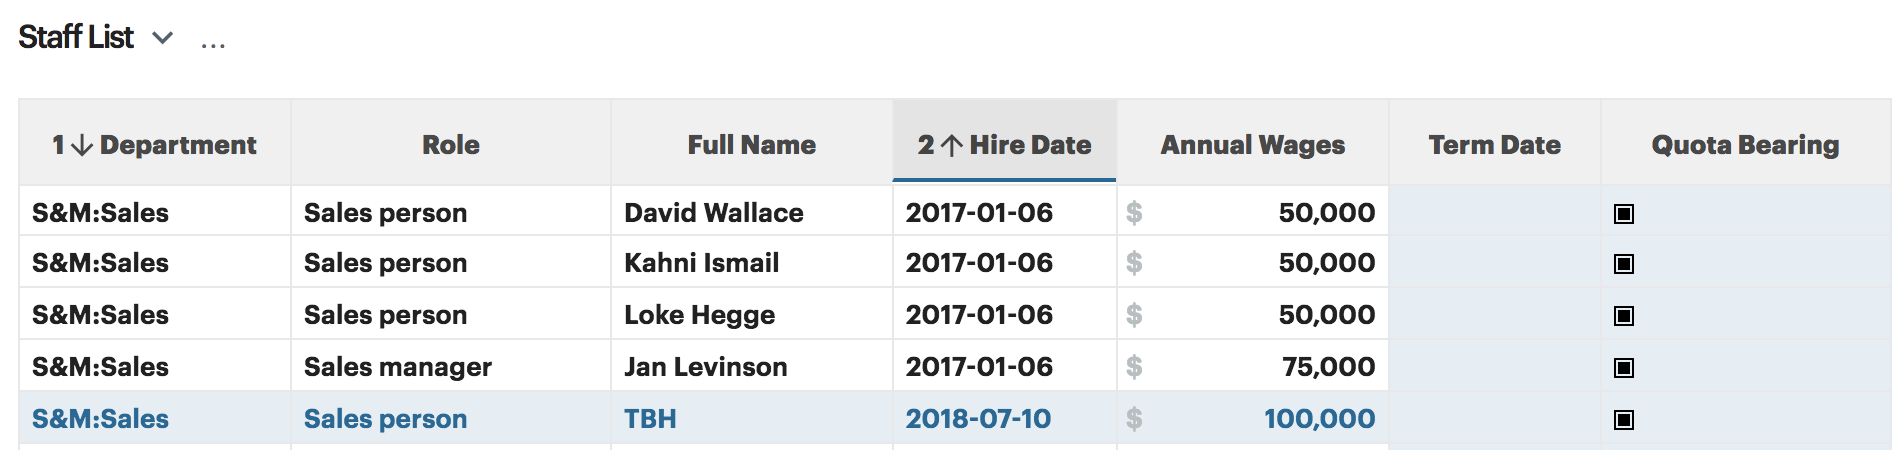Select Jan Levinson's 75,000 wages cell
The image size is (1902, 450).
(1328, 367)
